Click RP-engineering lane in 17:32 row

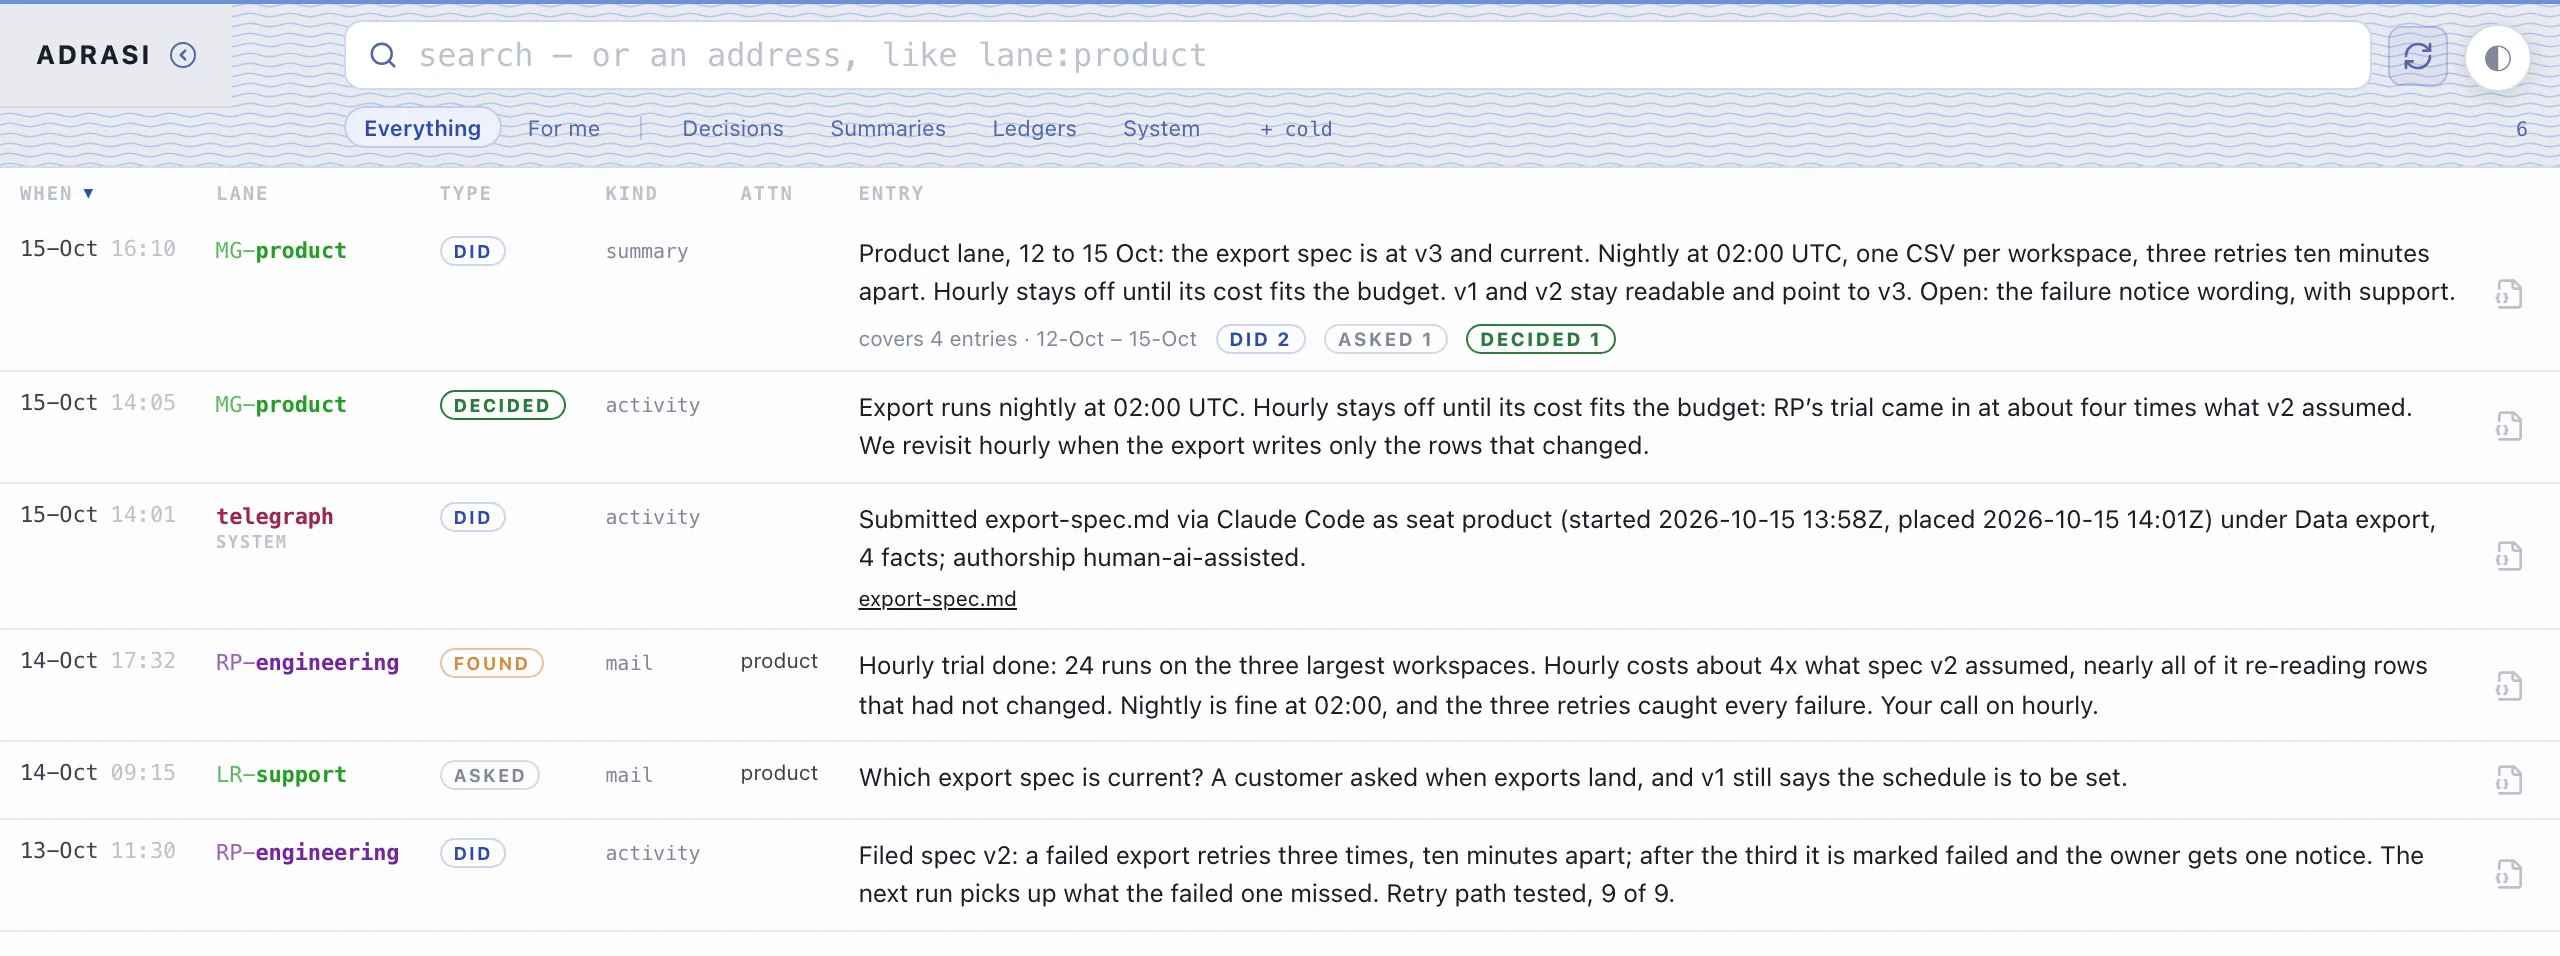307,662
